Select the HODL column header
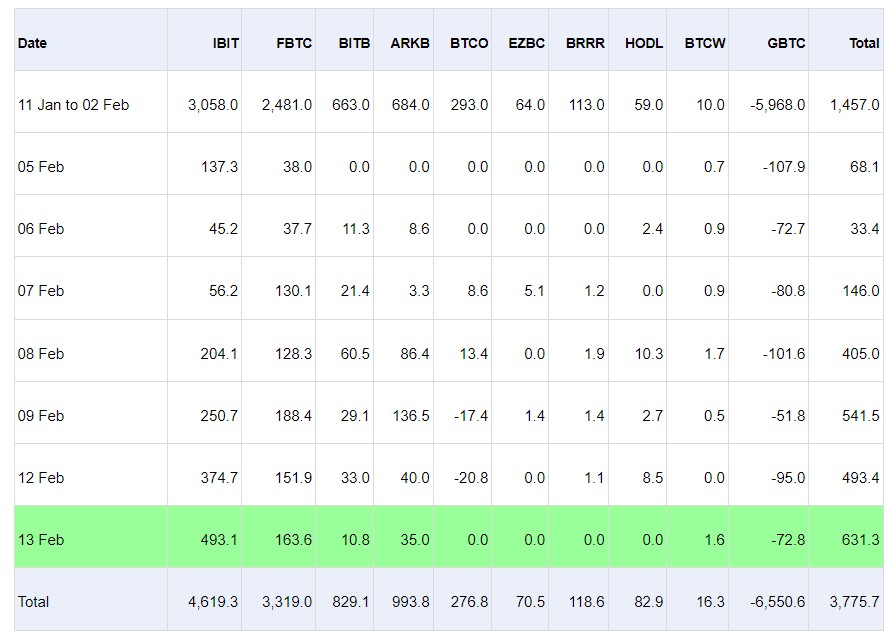 (644, 43)
